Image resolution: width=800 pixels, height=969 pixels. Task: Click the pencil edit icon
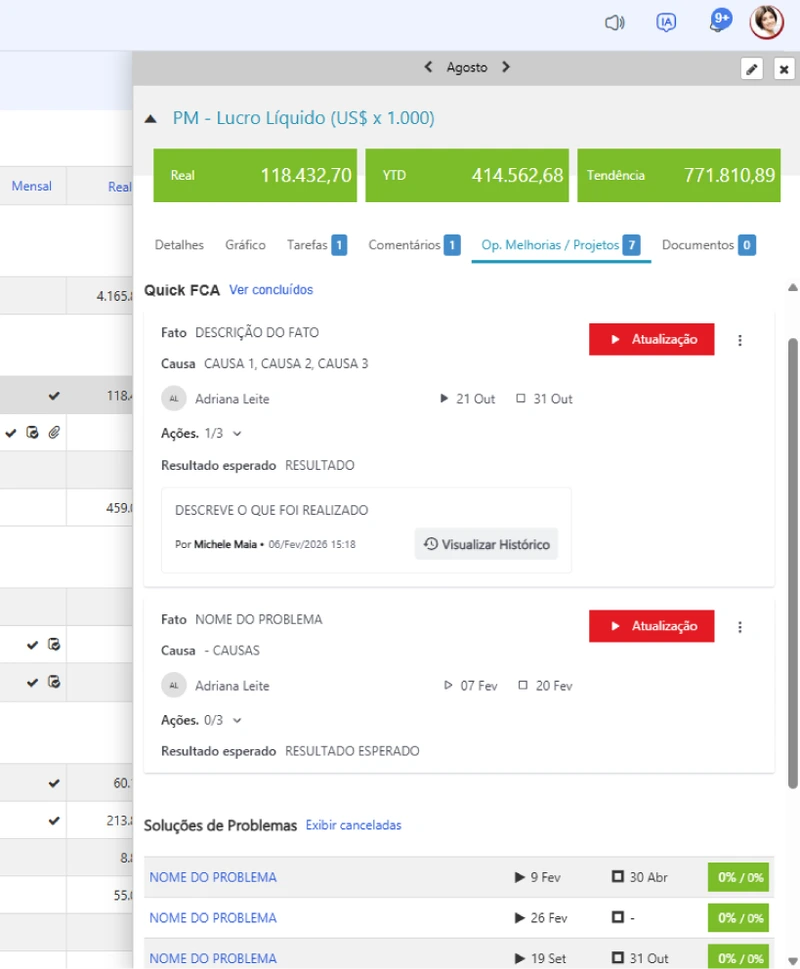pos(752,69)
